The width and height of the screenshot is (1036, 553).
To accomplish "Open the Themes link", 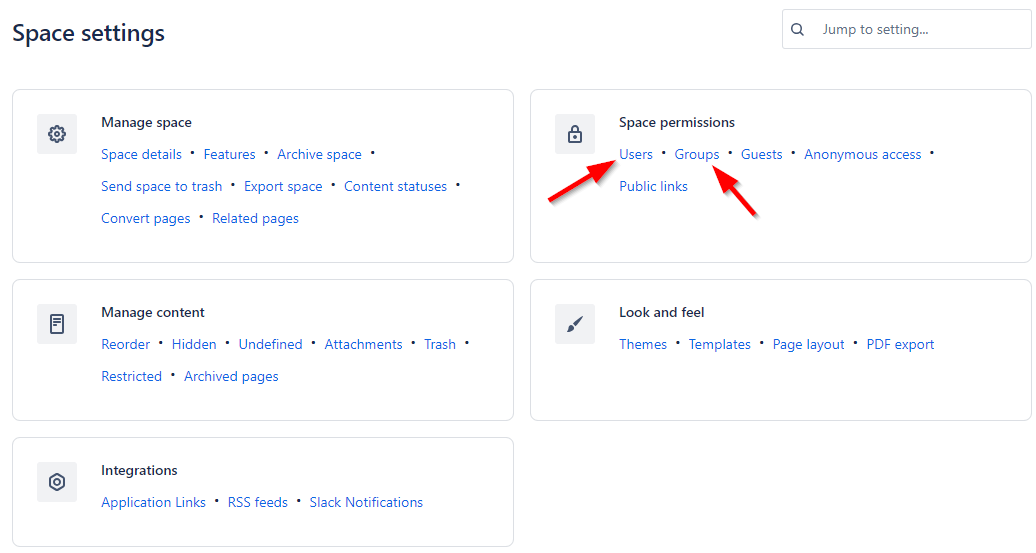I will [643, 344].
